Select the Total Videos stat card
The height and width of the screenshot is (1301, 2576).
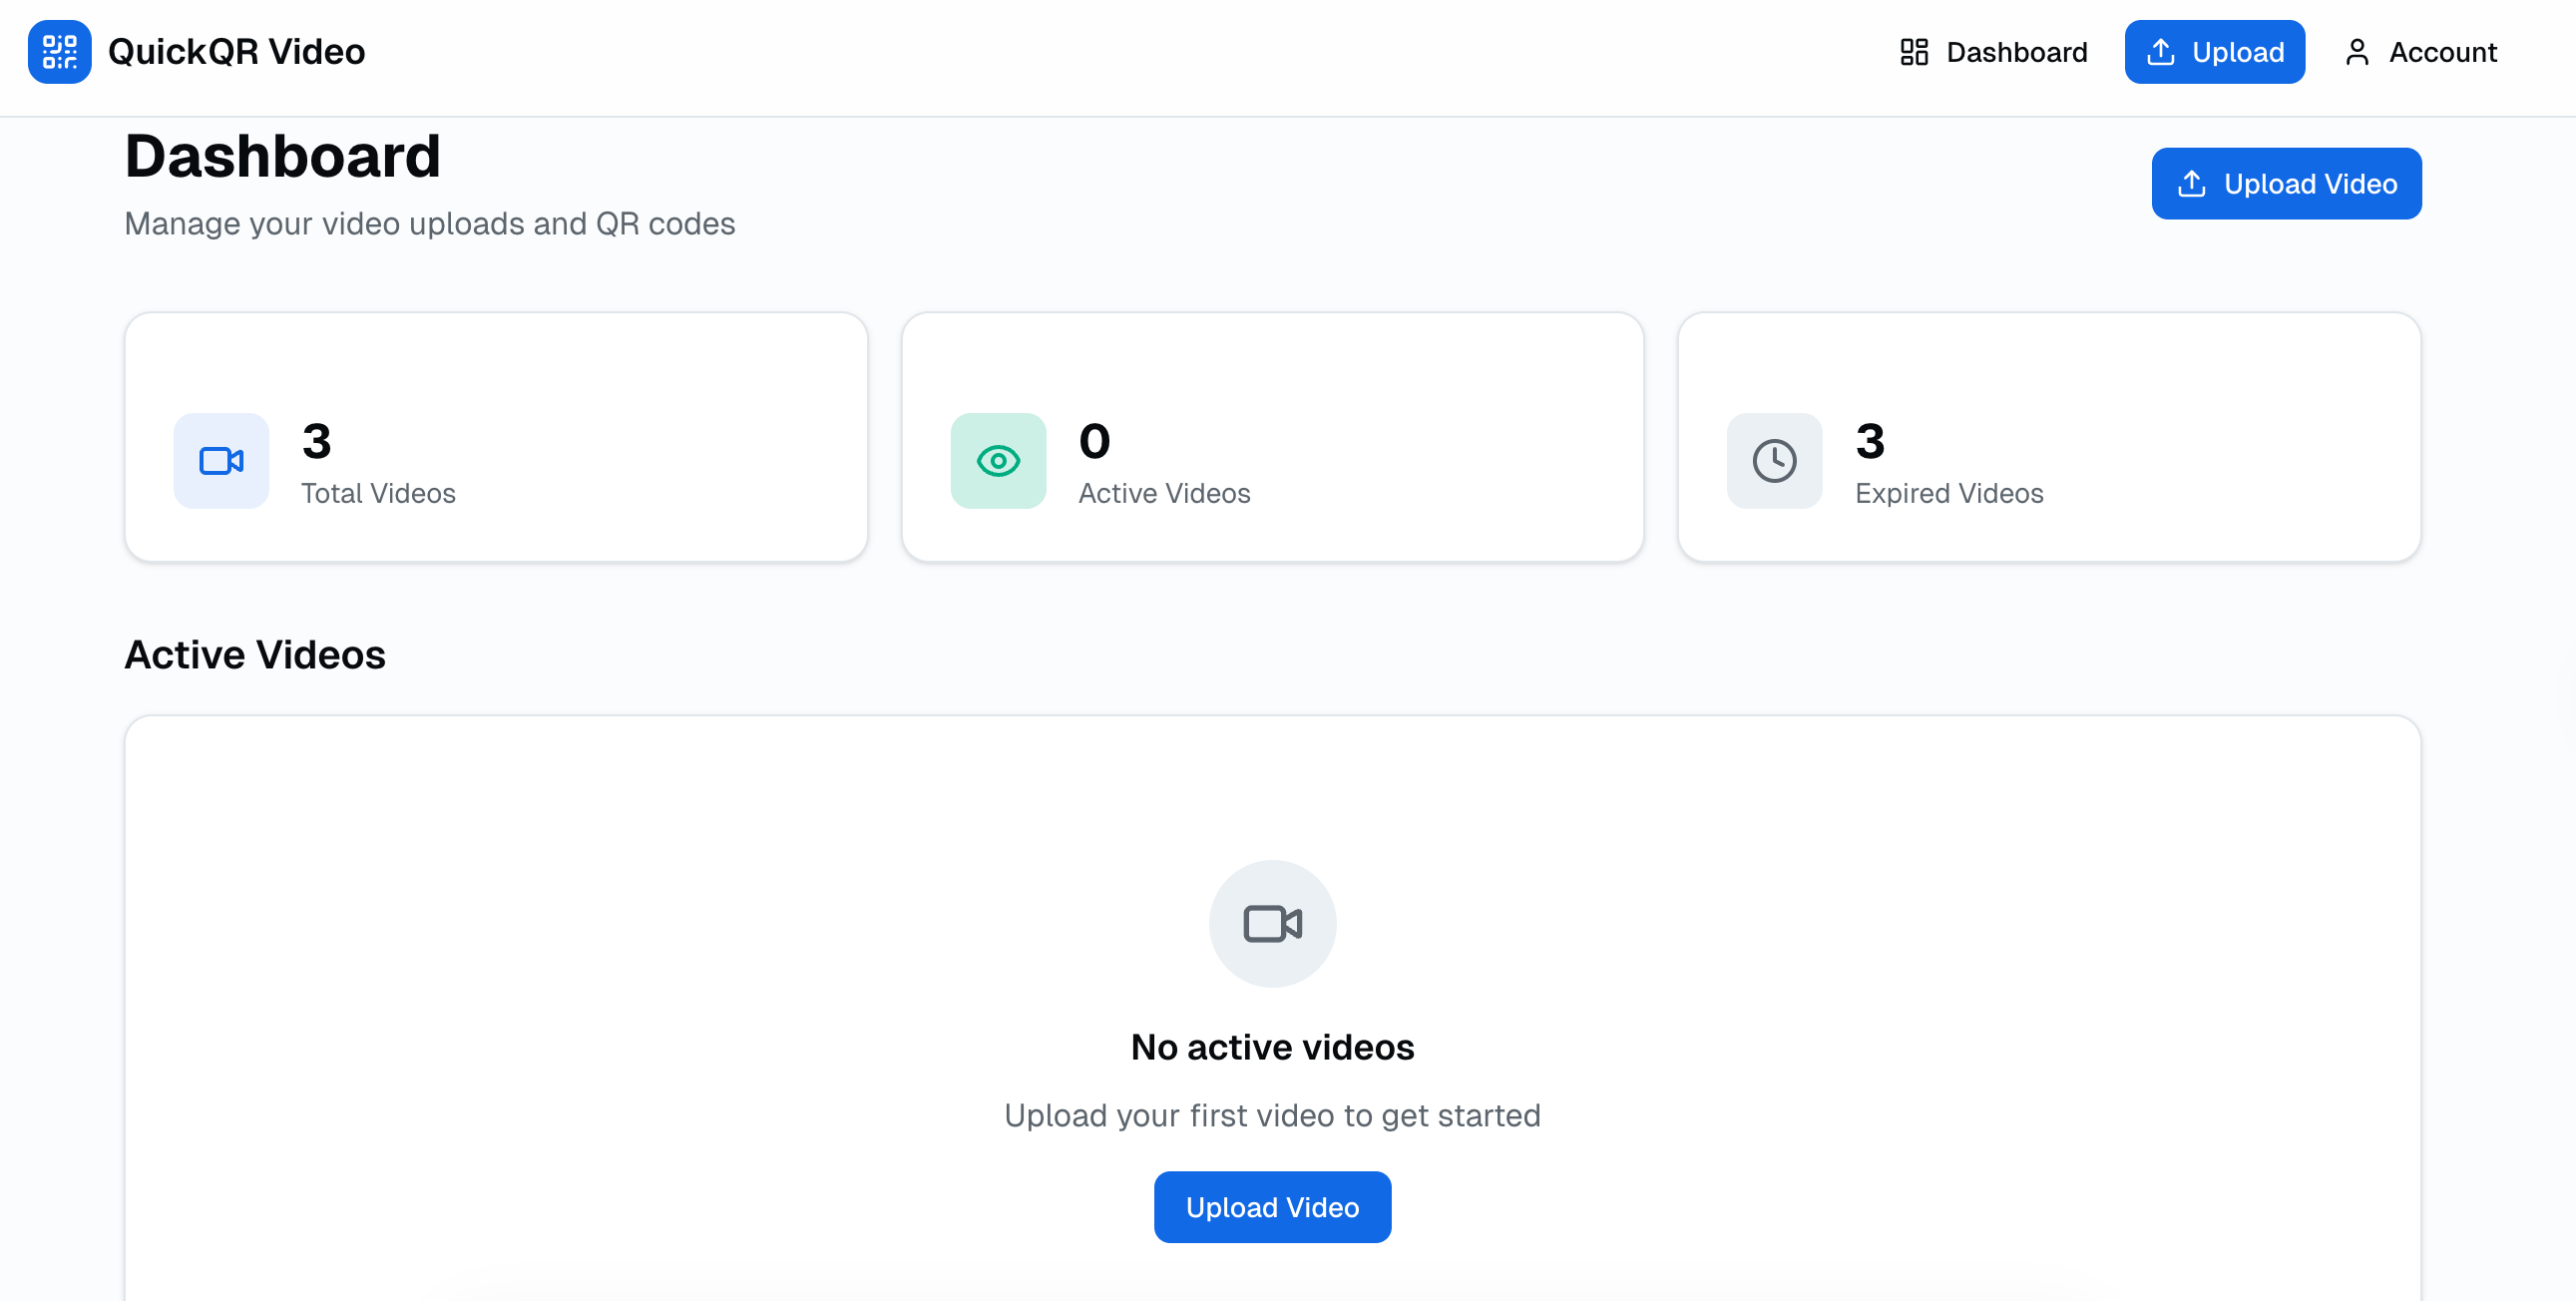coord(495,437)
